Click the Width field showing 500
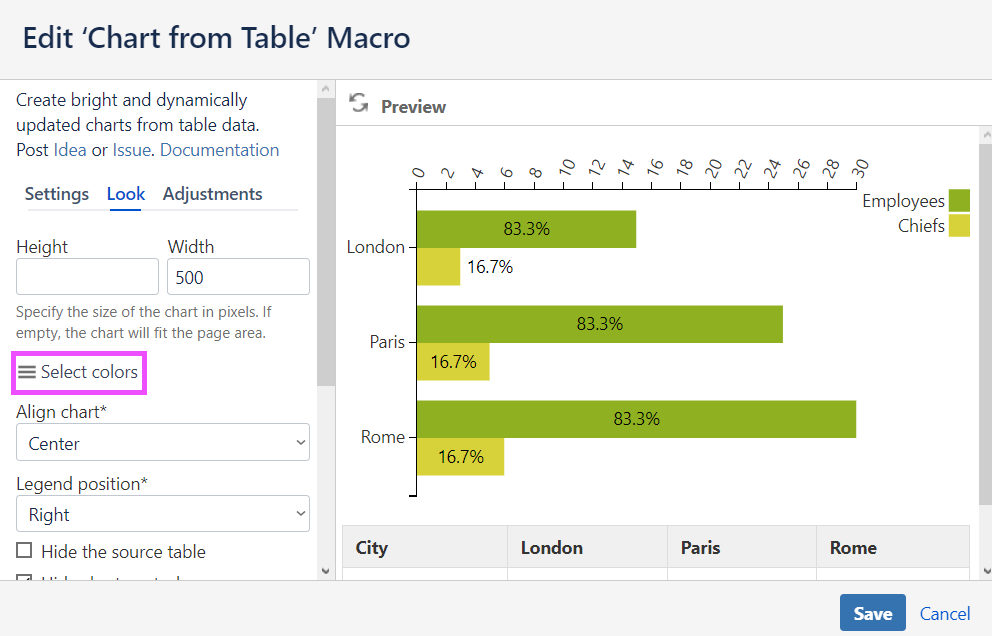This screenshot has width=992, height=636. pyautogui.click(x=238, y=276)
